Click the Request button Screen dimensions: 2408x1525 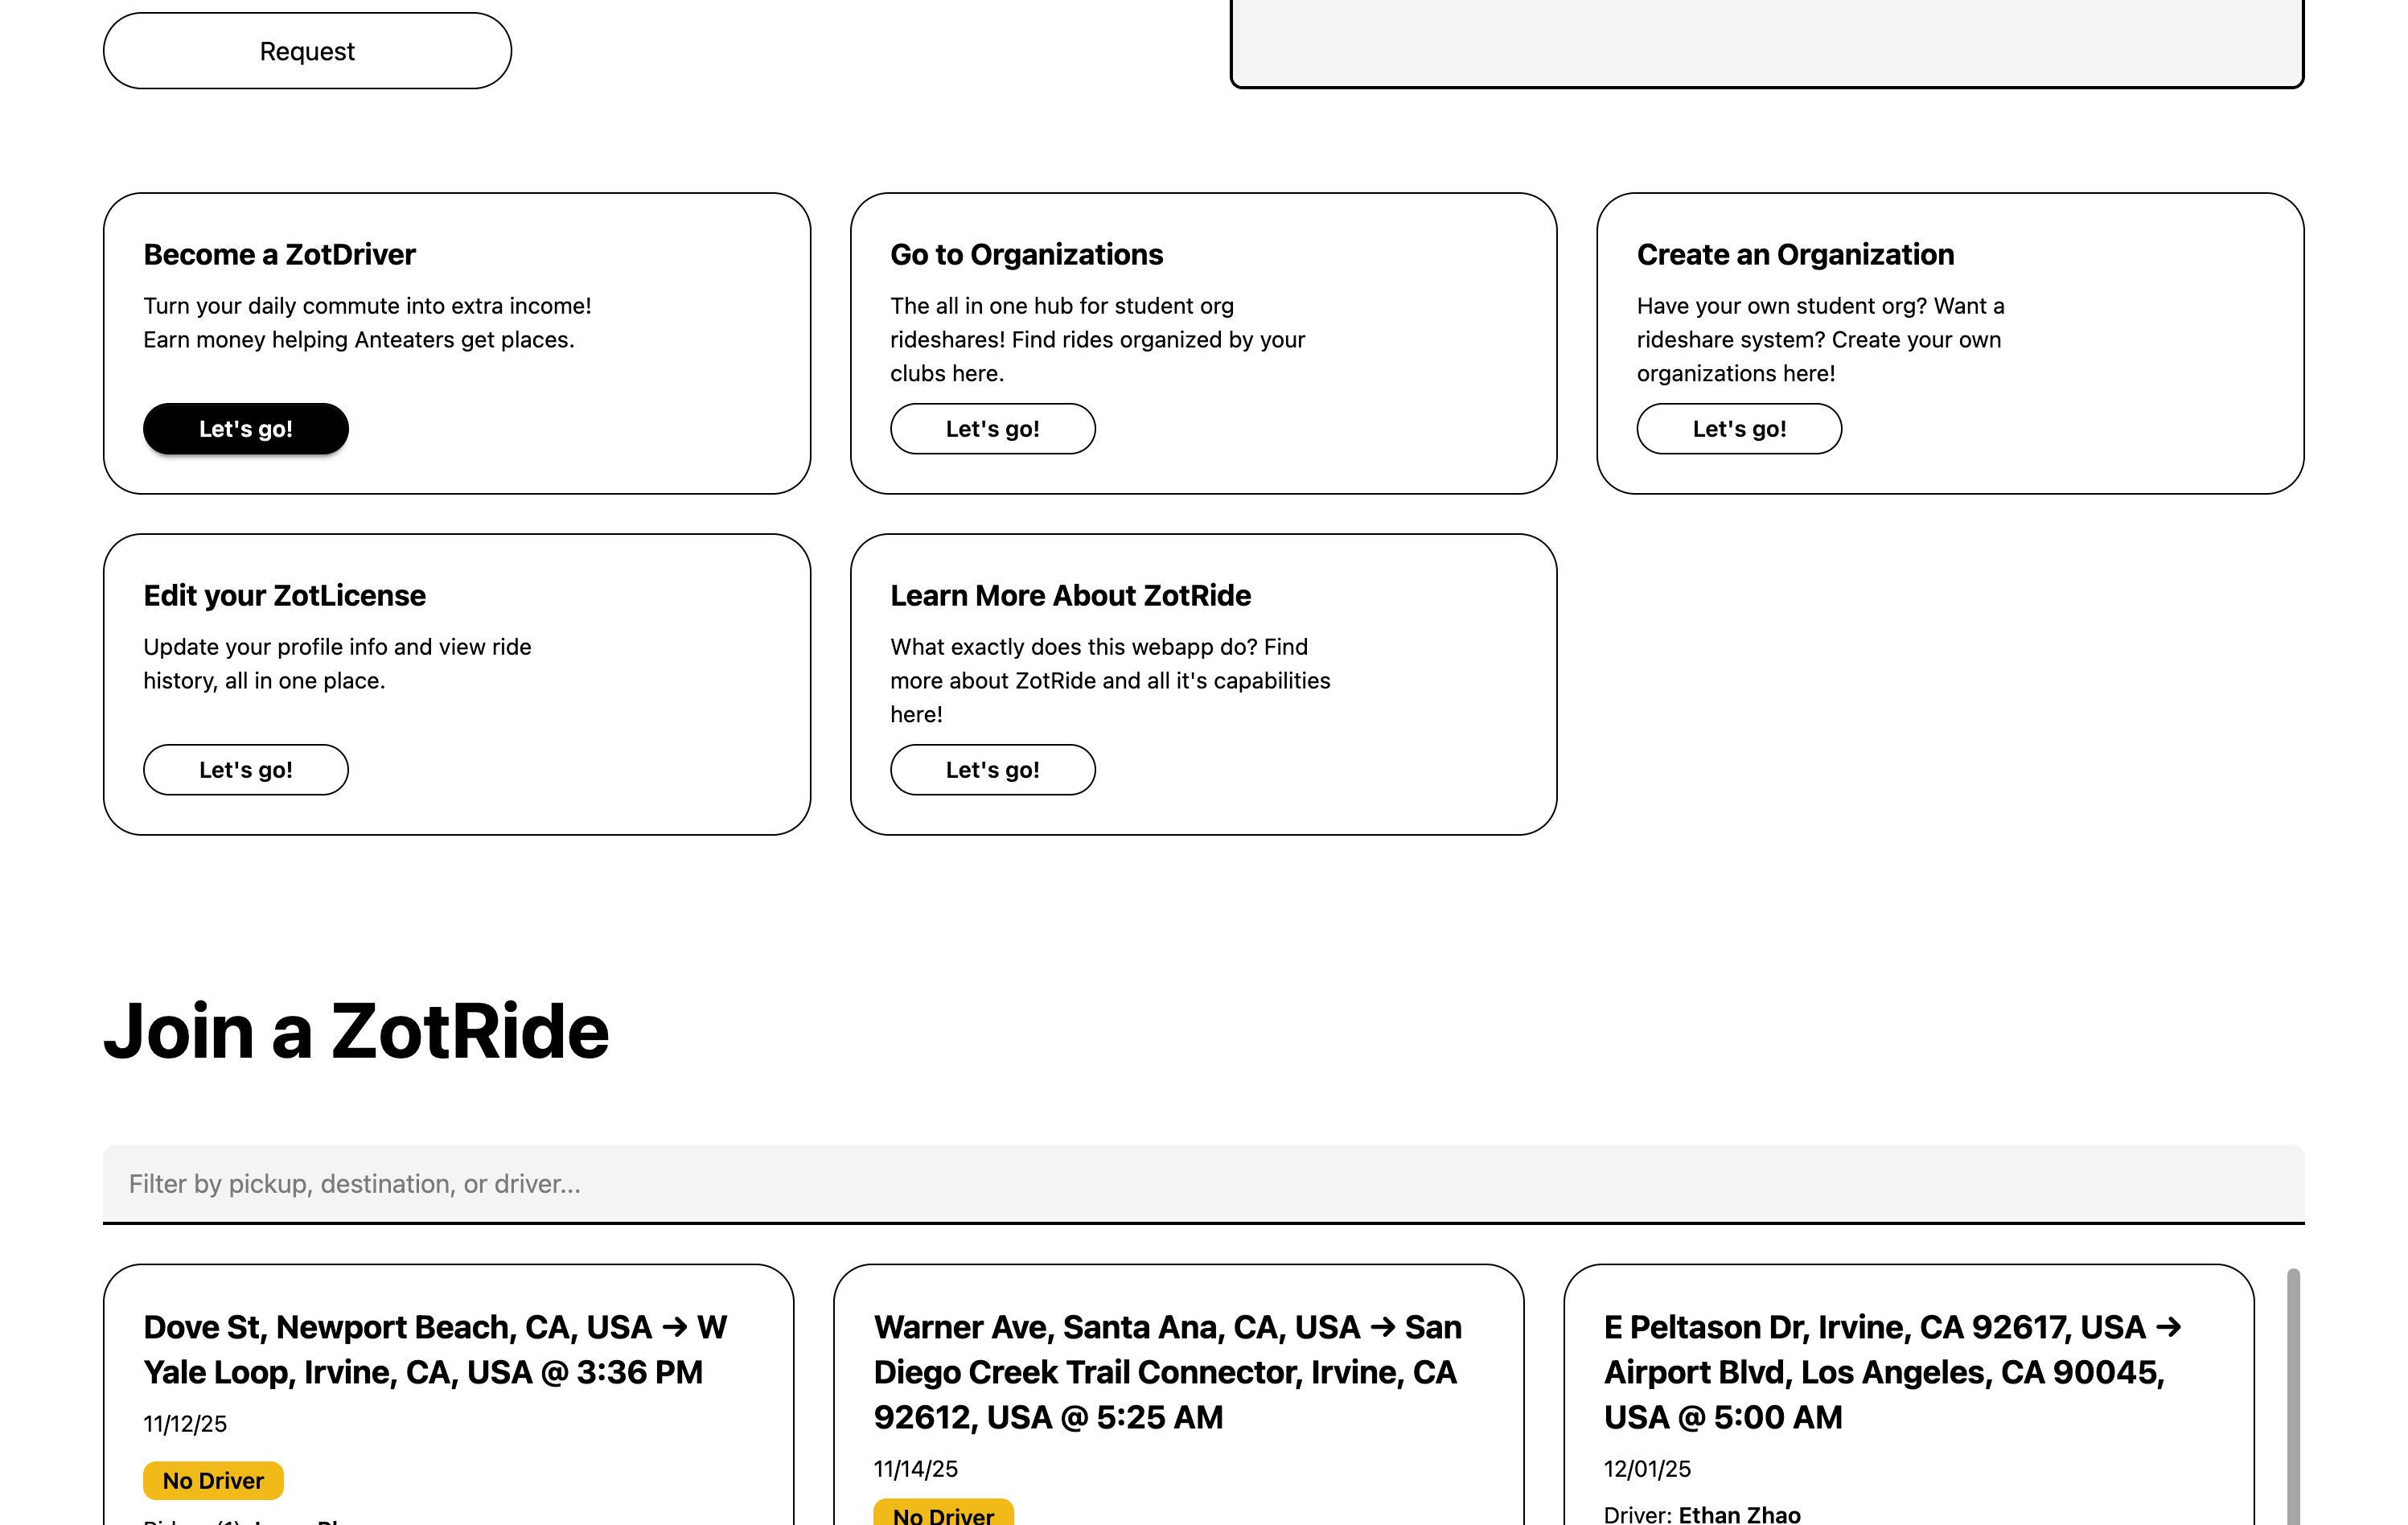pyautogui.click(x=307, y=51)
